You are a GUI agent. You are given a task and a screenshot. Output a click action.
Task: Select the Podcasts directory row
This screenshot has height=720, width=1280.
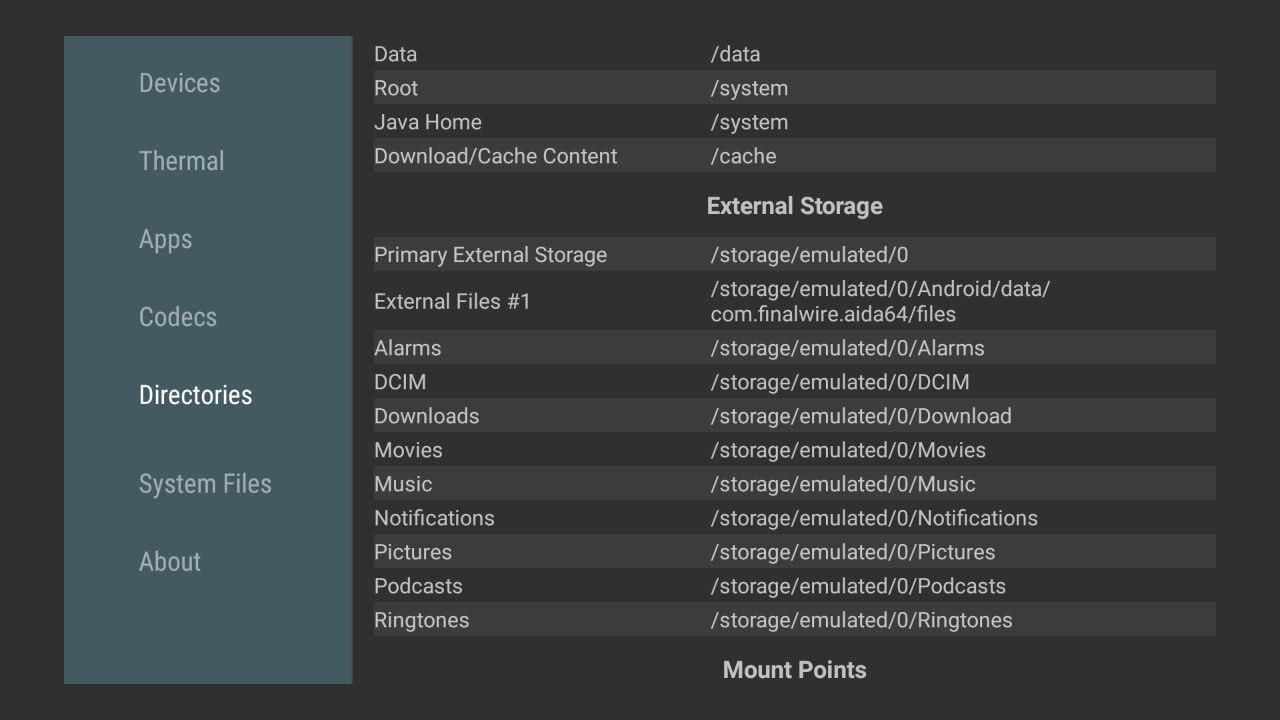pos(794,586)
